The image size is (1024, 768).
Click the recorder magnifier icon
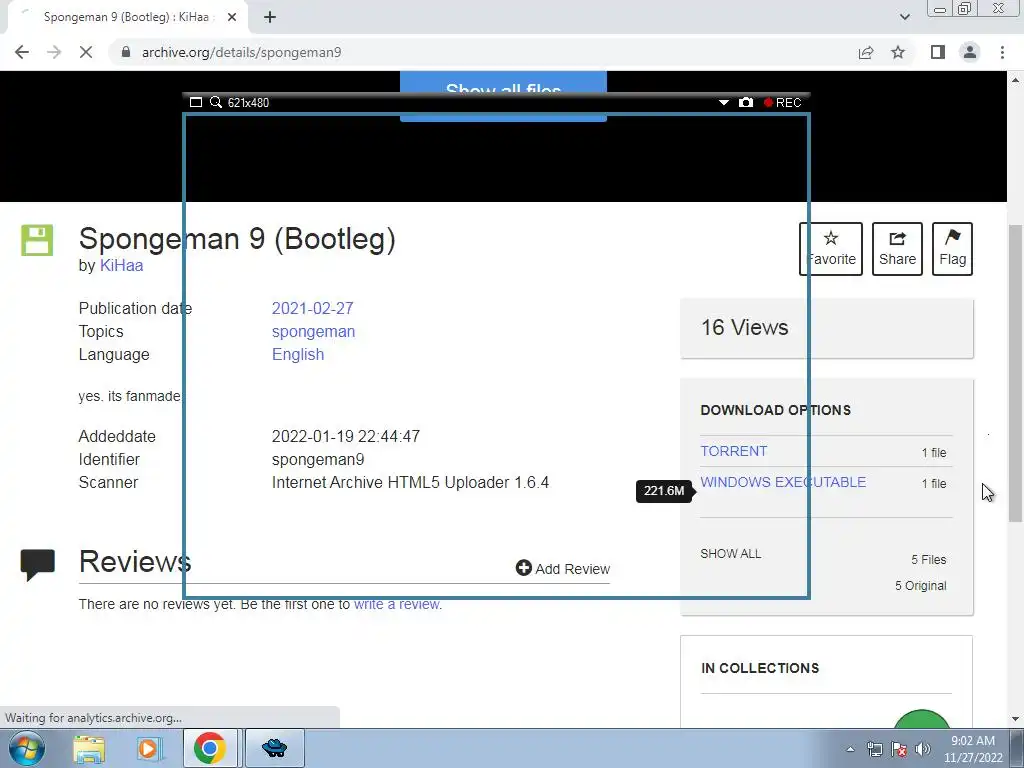tap(216, 102)
